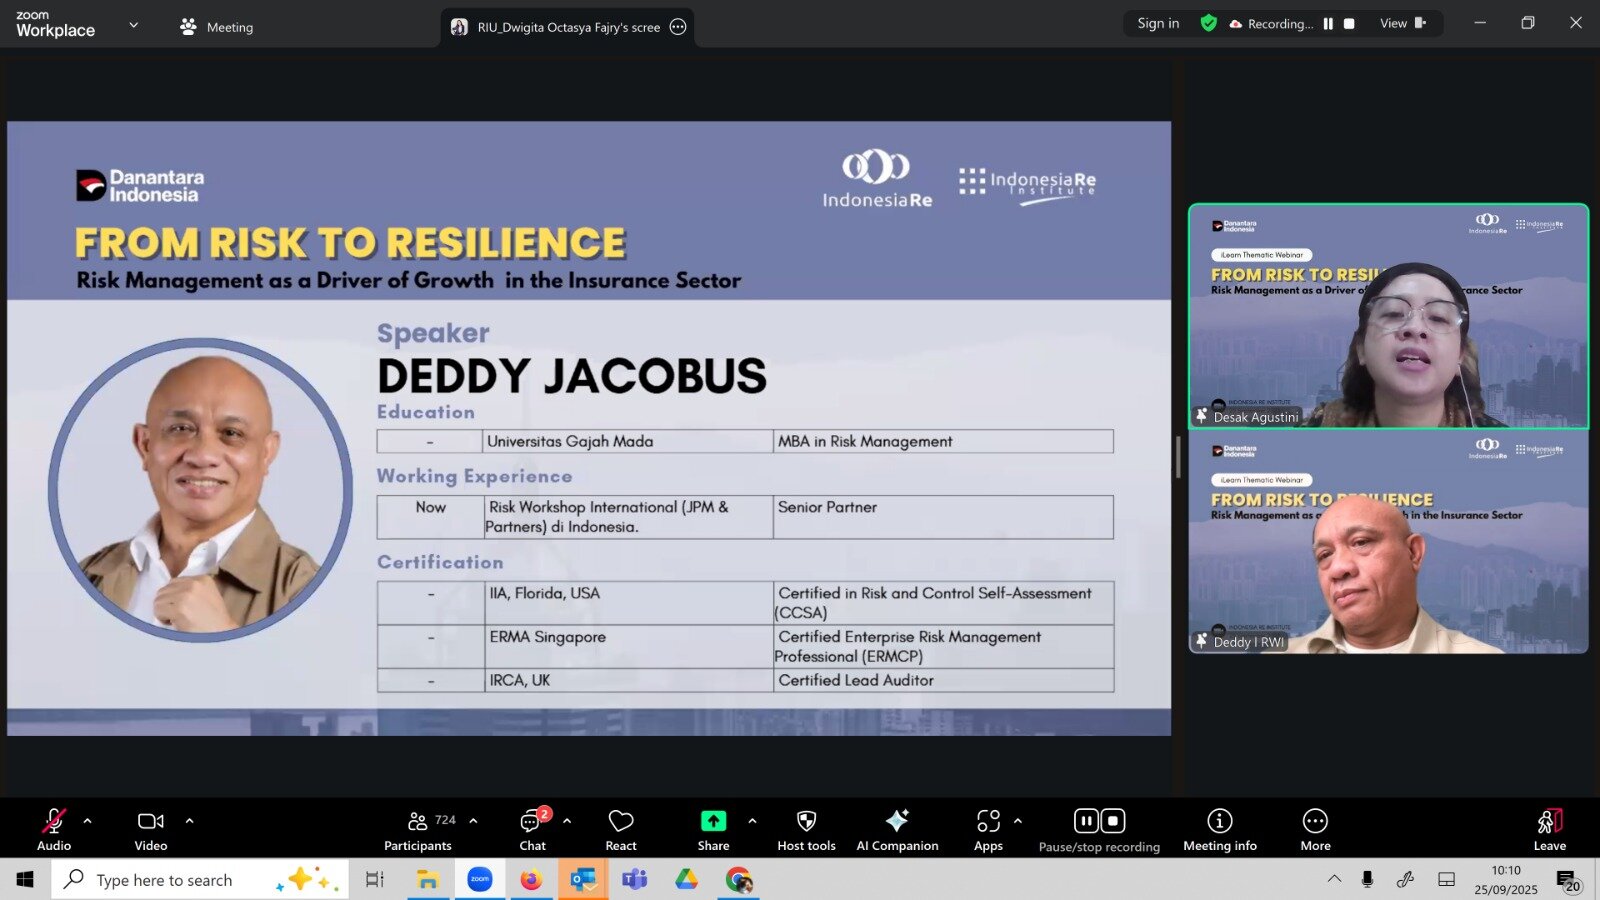Screen dimensions: 1600x900
Task: Open the Participants panel
Action: tap(418, 829)
